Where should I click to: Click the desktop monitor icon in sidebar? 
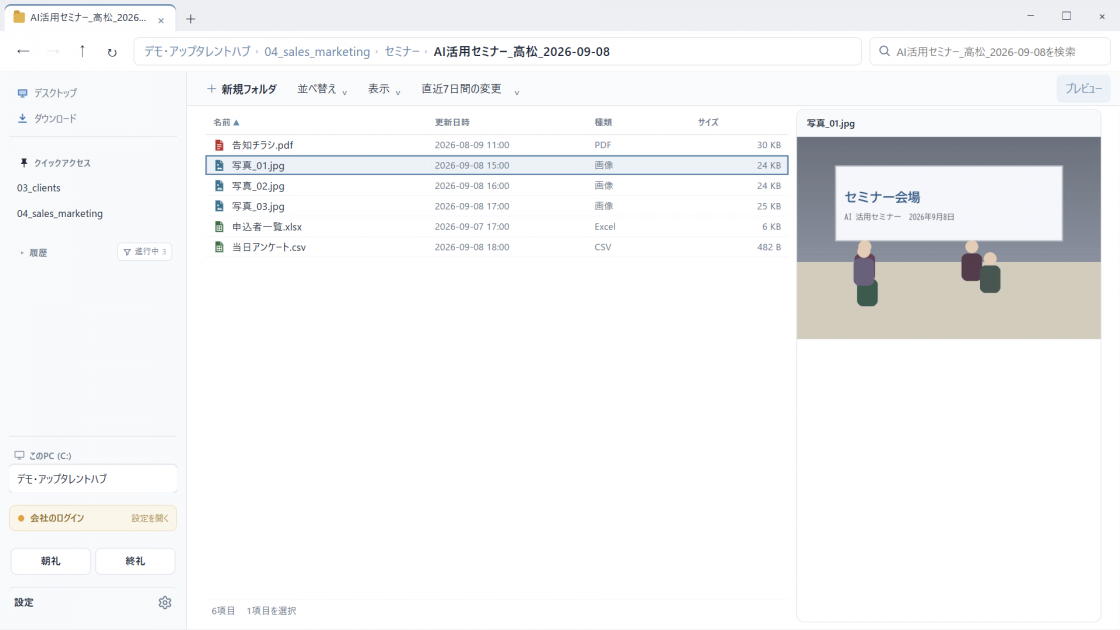23,93
